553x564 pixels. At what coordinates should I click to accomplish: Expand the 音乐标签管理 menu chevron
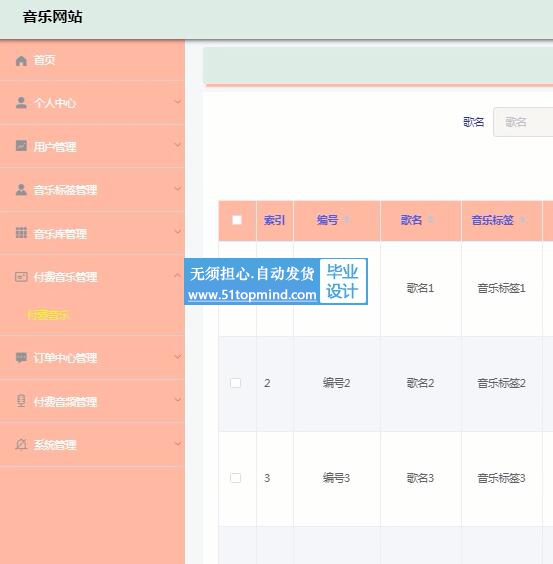coord(178,188)
